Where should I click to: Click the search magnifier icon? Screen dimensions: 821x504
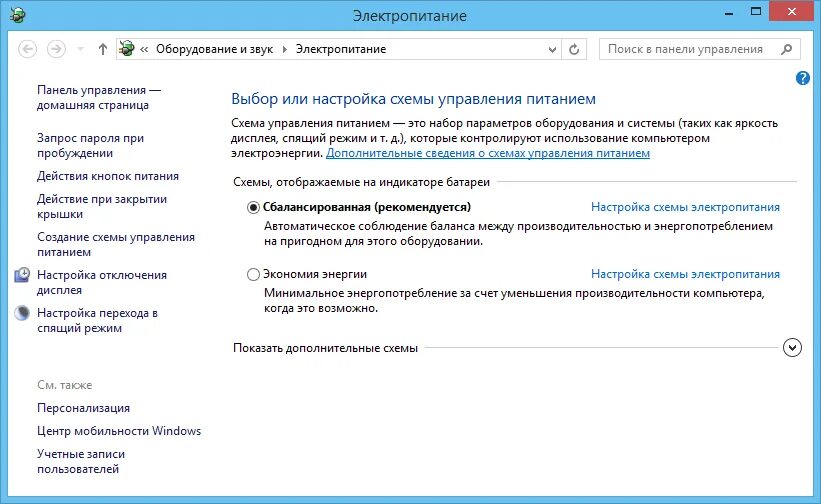point(786,49)
